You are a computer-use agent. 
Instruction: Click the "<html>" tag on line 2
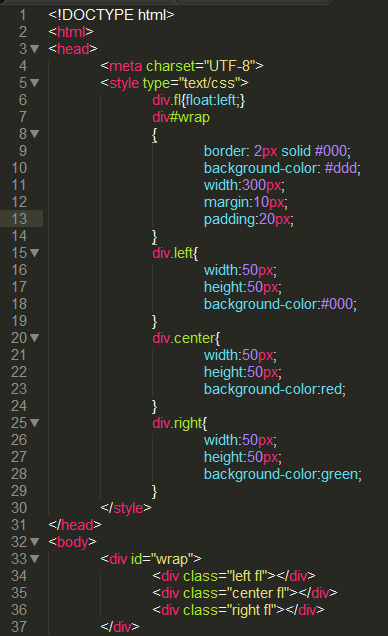pyautogui.click(x=71, y=32)
